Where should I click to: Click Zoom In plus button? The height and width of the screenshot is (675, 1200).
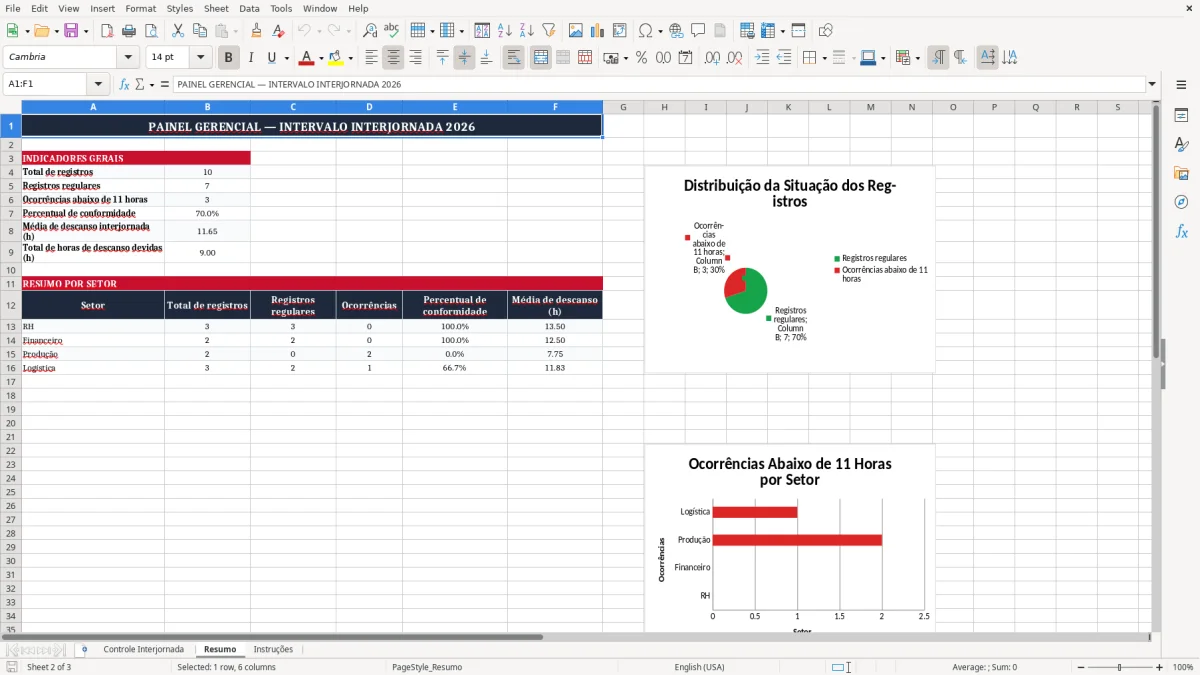click(x=1159, y=667)
